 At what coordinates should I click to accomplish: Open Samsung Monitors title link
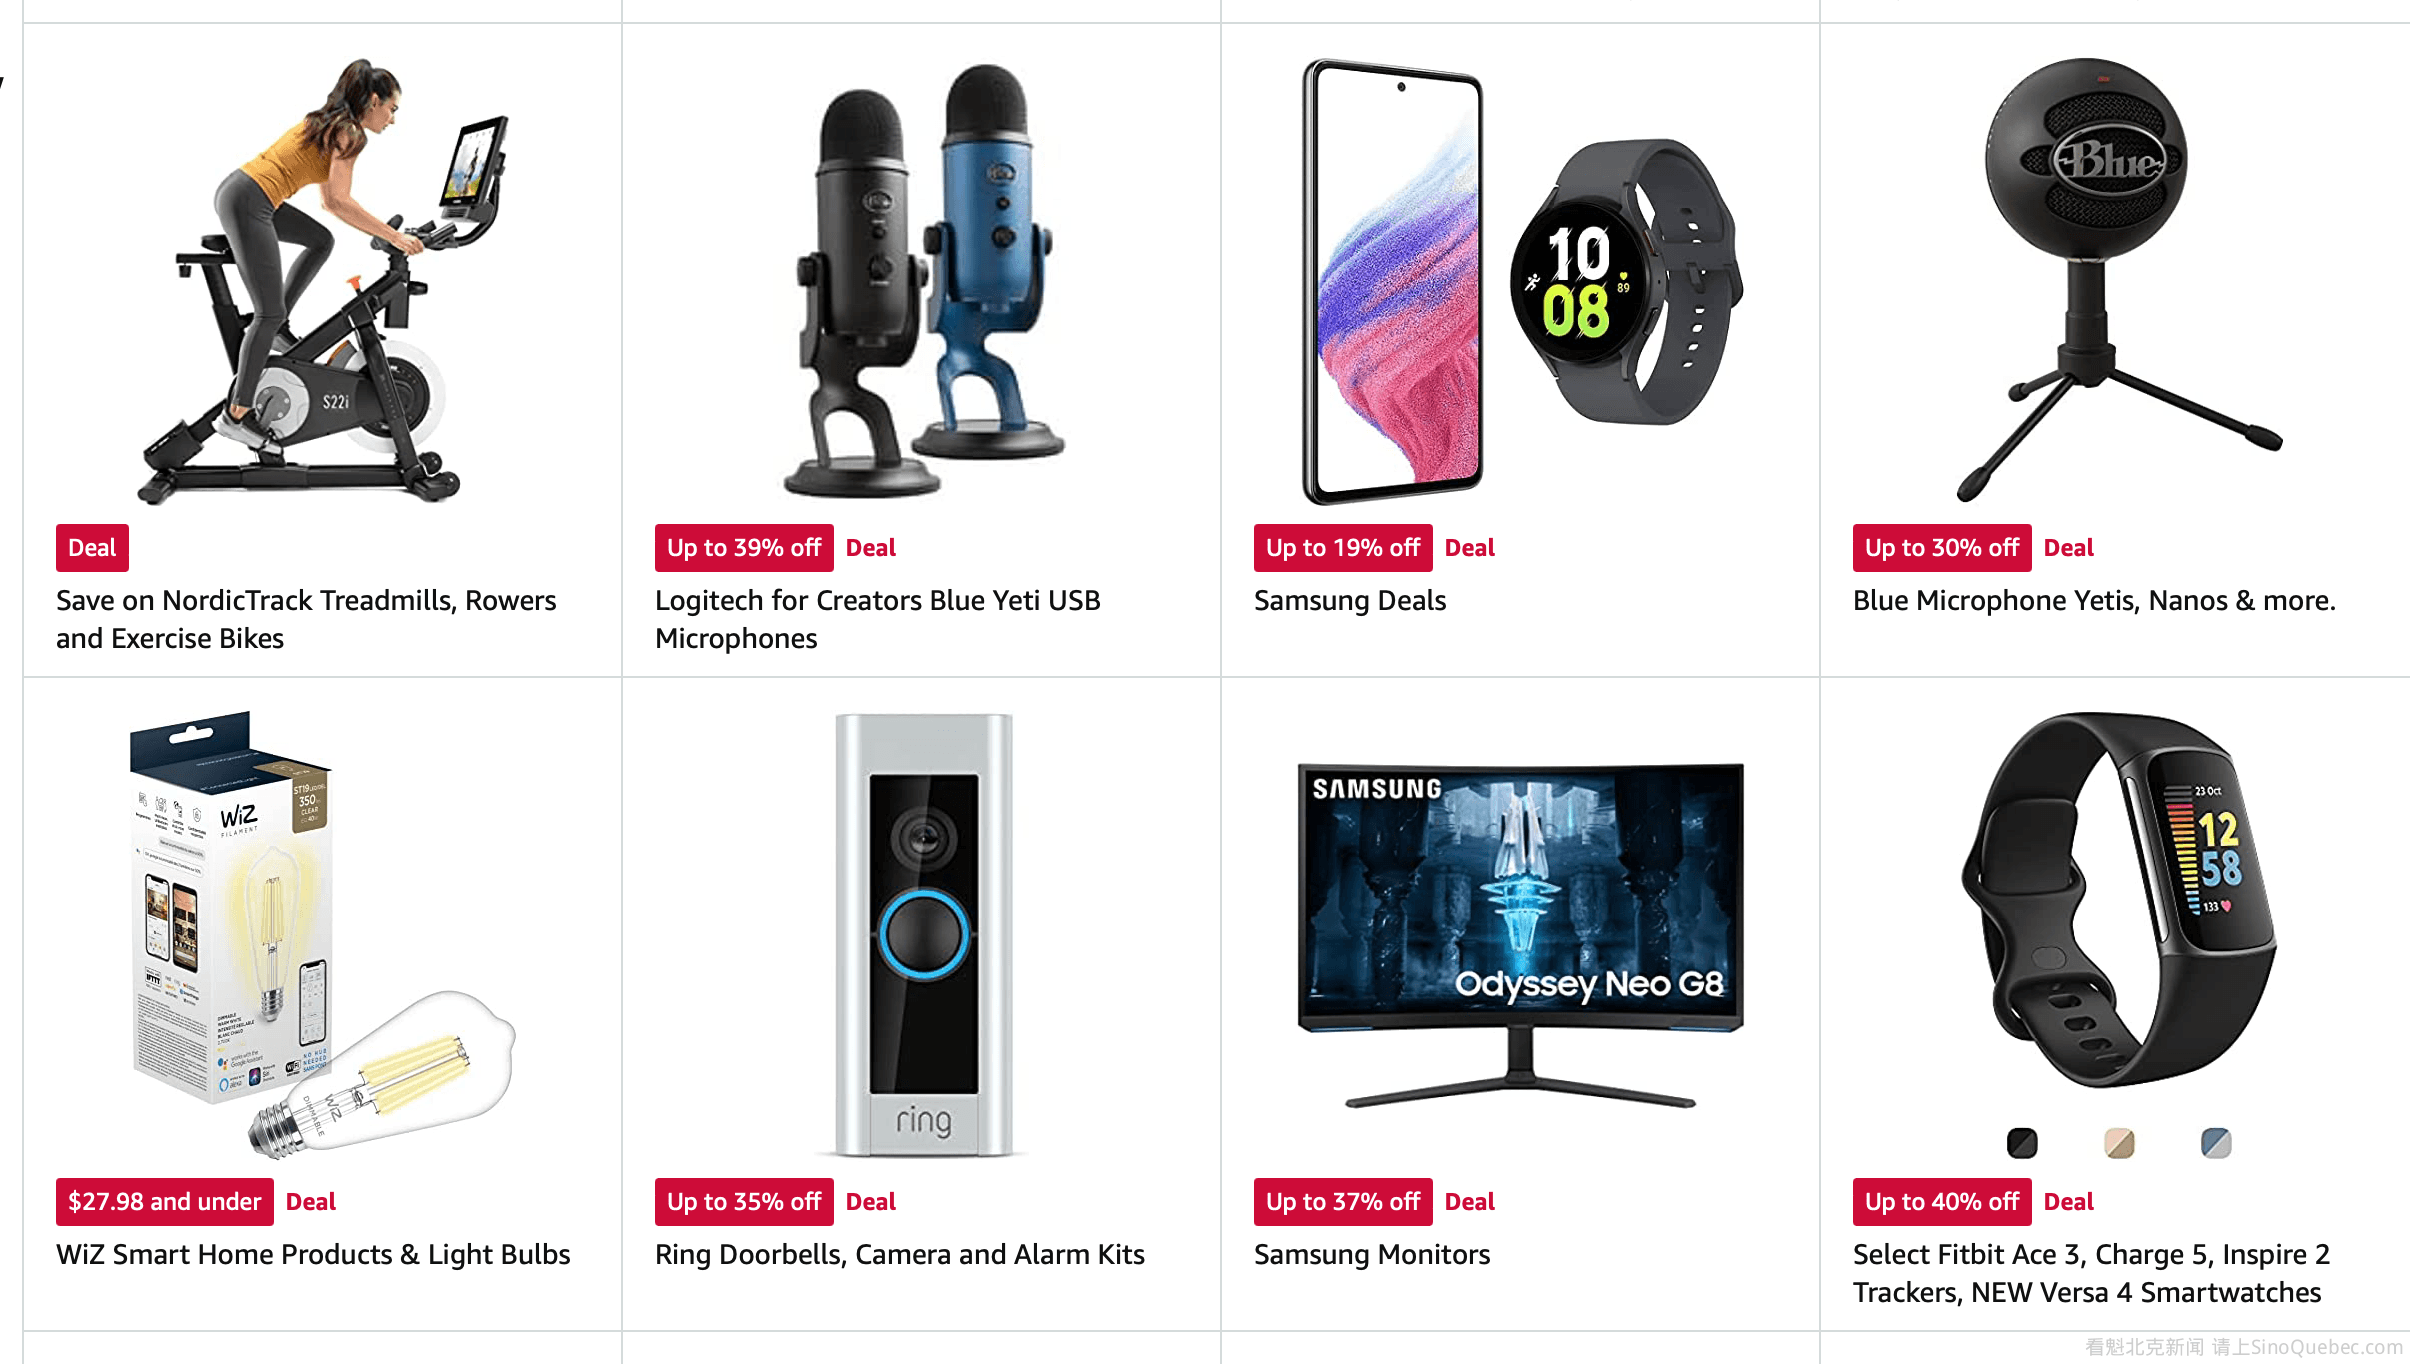point(1372,1254)
